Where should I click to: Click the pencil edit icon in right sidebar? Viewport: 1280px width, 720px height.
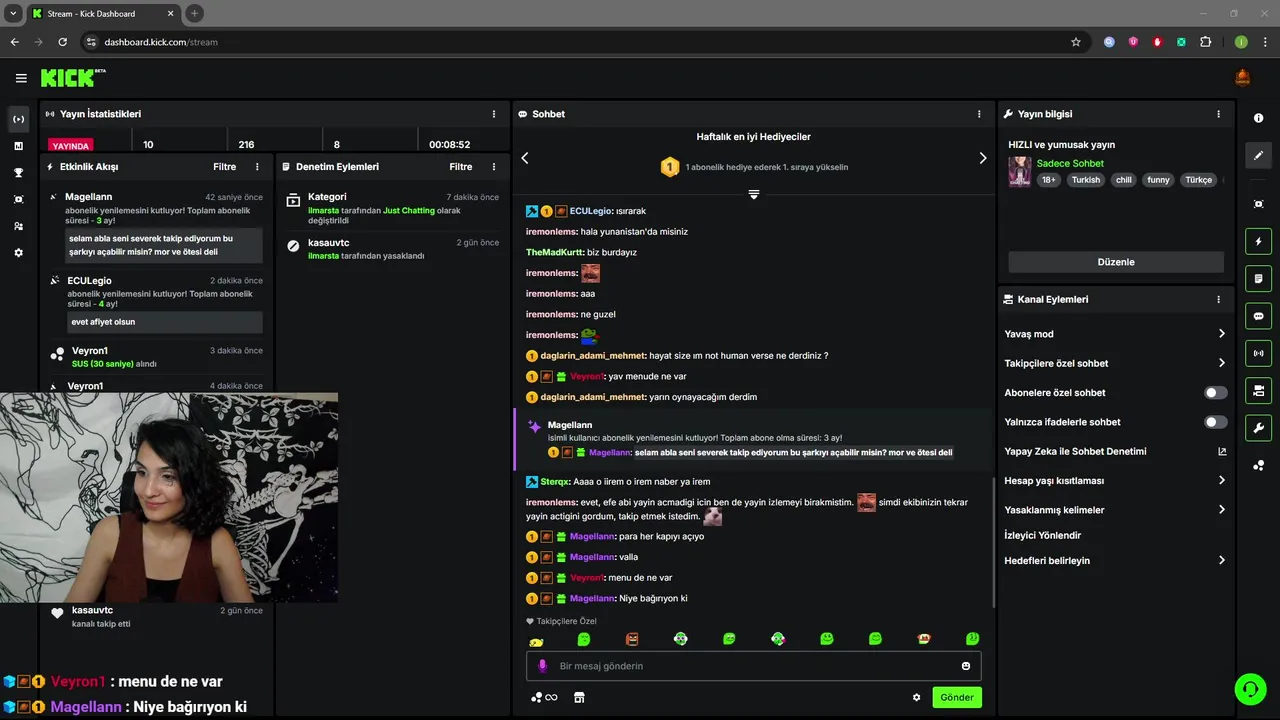click(1258, 155)
